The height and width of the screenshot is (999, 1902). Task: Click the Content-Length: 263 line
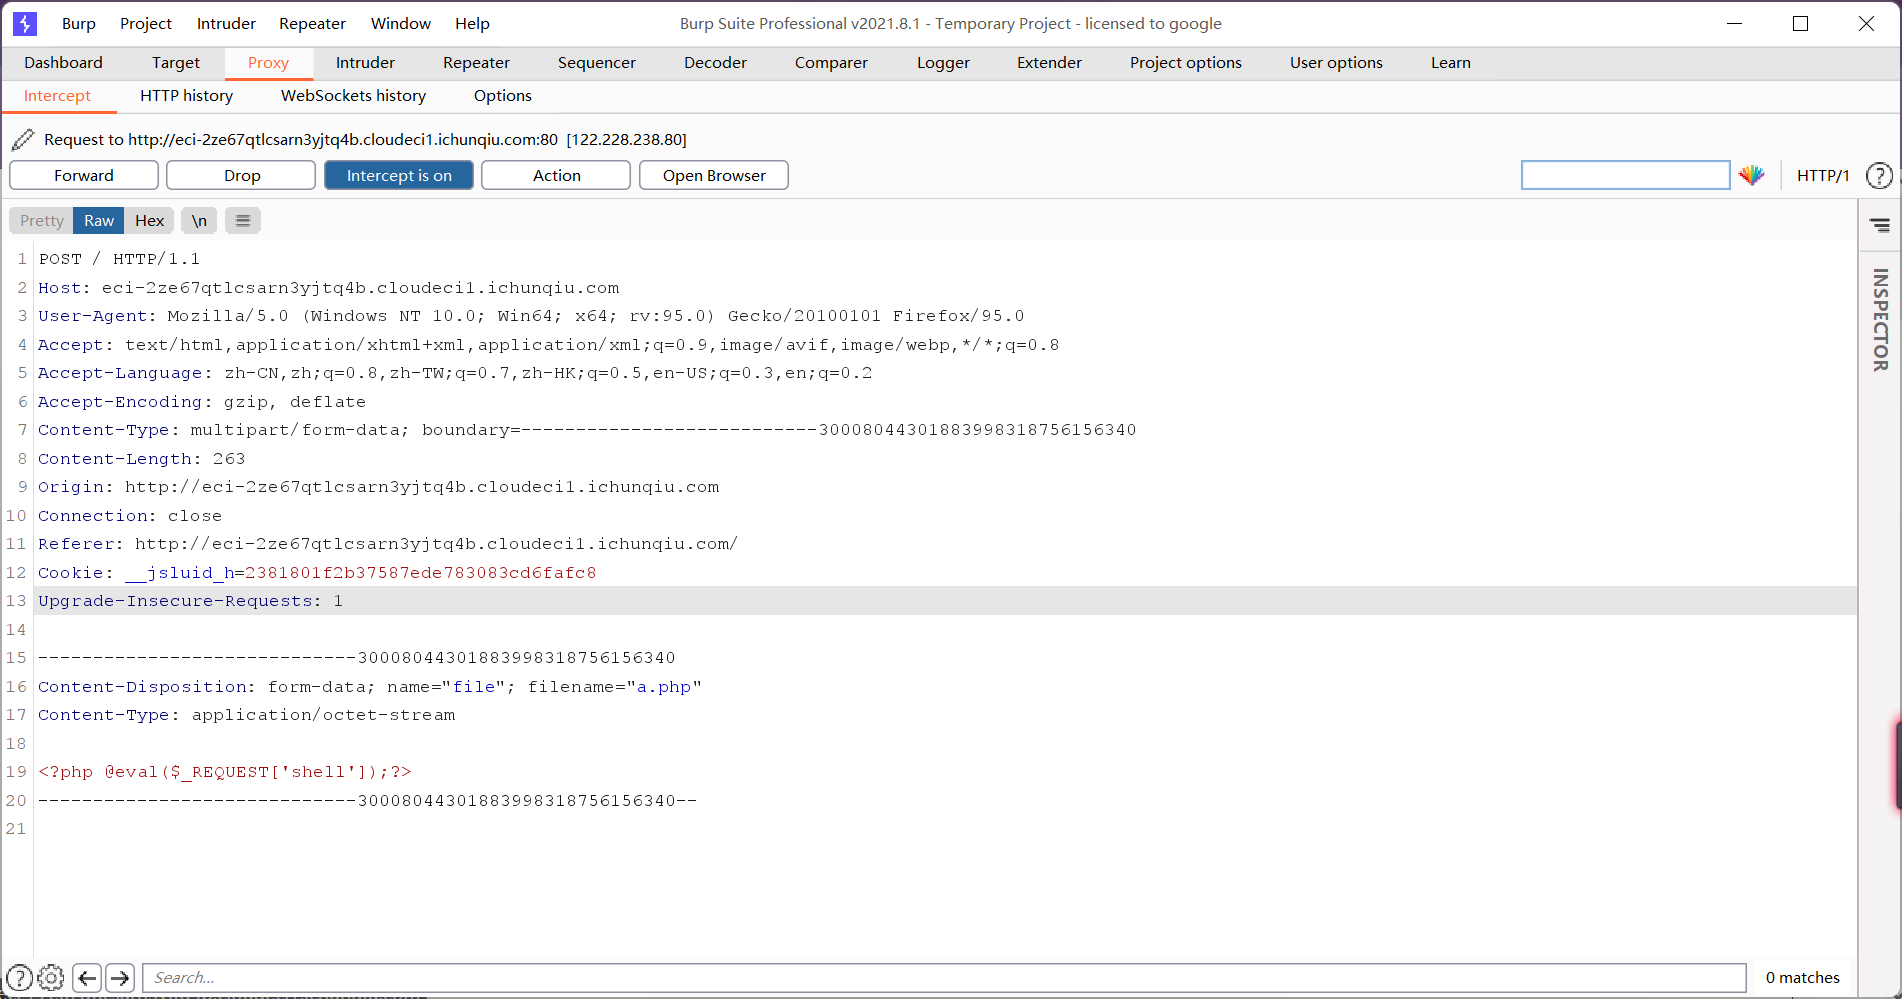coord(142,458)
